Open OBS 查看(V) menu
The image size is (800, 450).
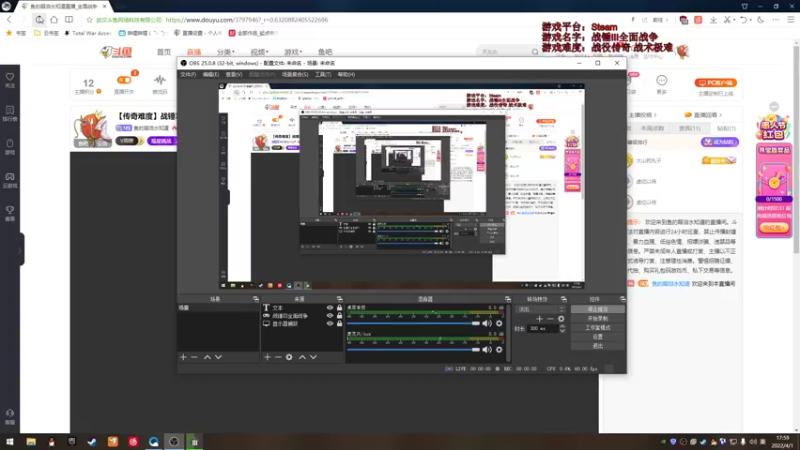pyautogui.click(x=234, y=74)
